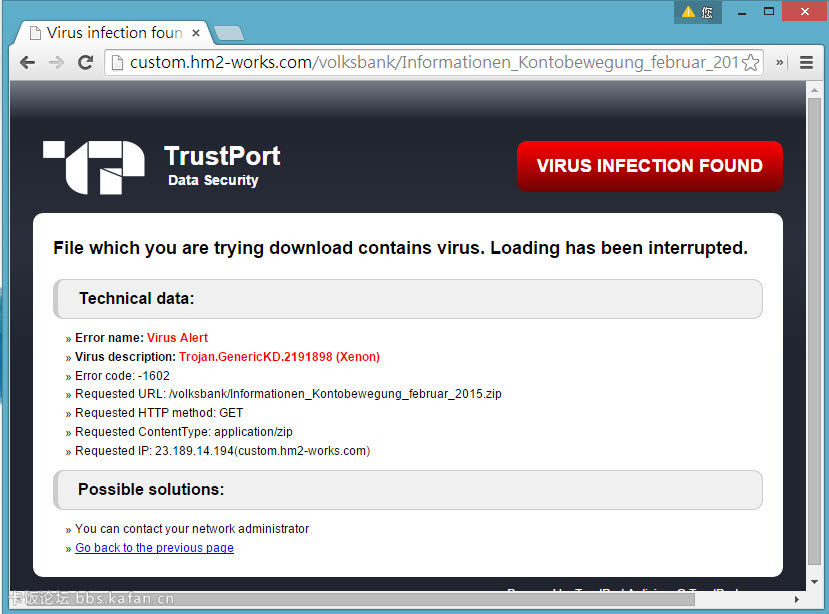
Task: Follow the Go back to previous page link
Action: (154, 548)
